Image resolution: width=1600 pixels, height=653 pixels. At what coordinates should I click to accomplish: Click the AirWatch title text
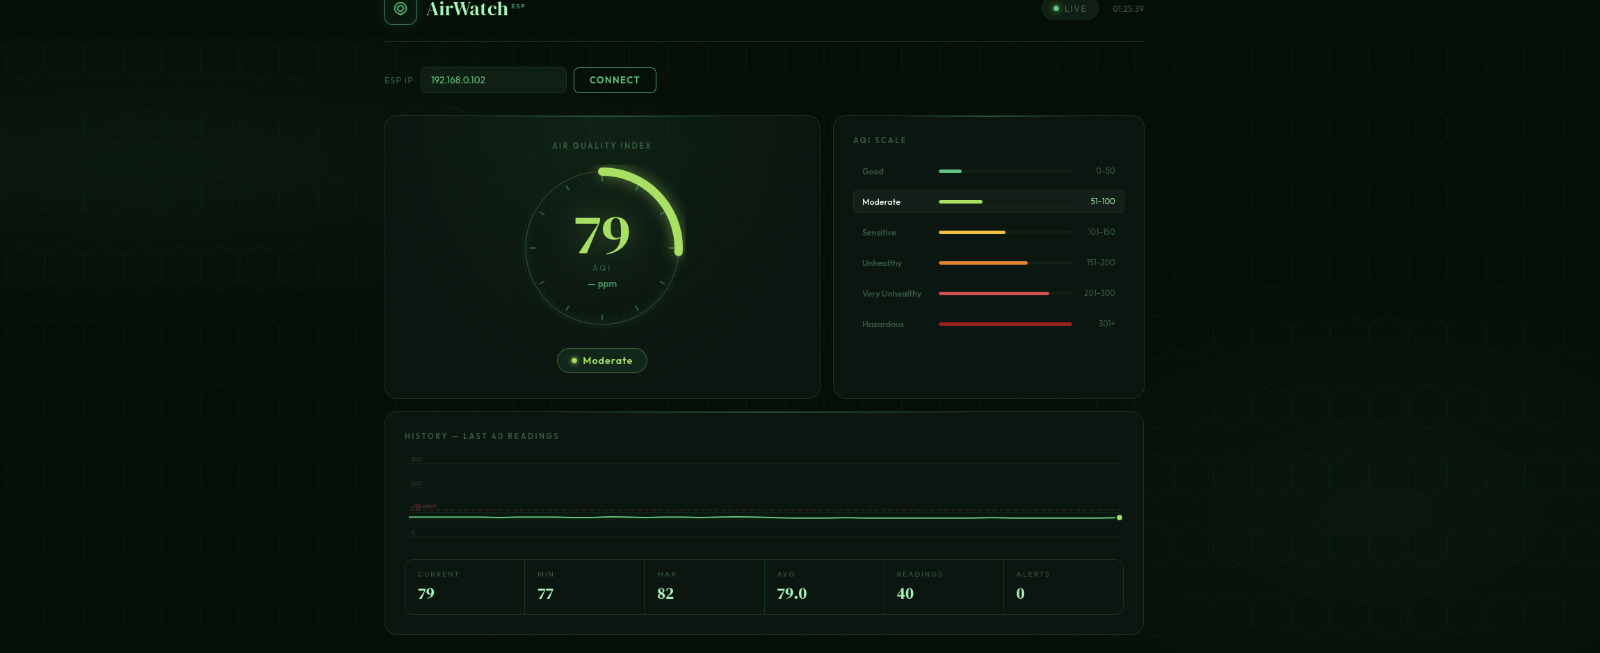tap(467, 9)
